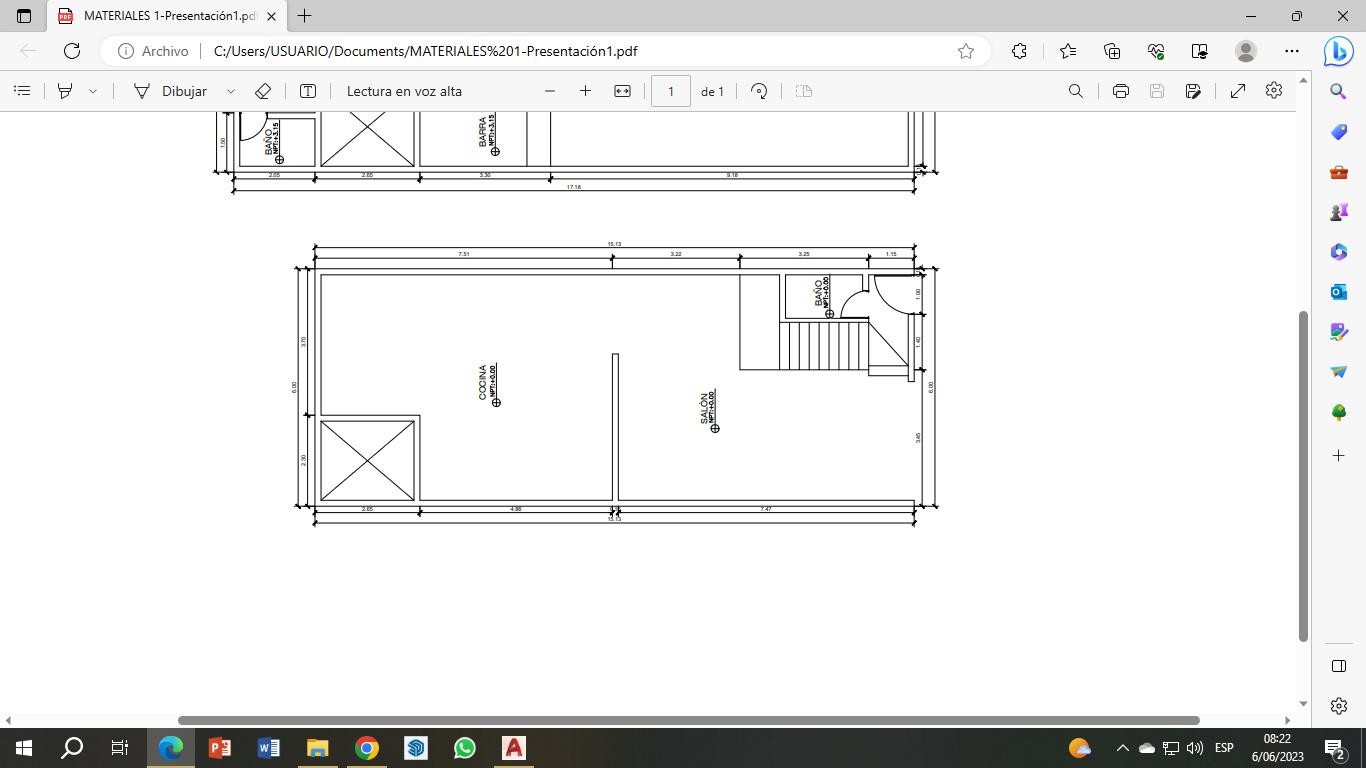The image size is (1366, 768).
Task: Zoom out of the PDF
Action: (550, 91)
